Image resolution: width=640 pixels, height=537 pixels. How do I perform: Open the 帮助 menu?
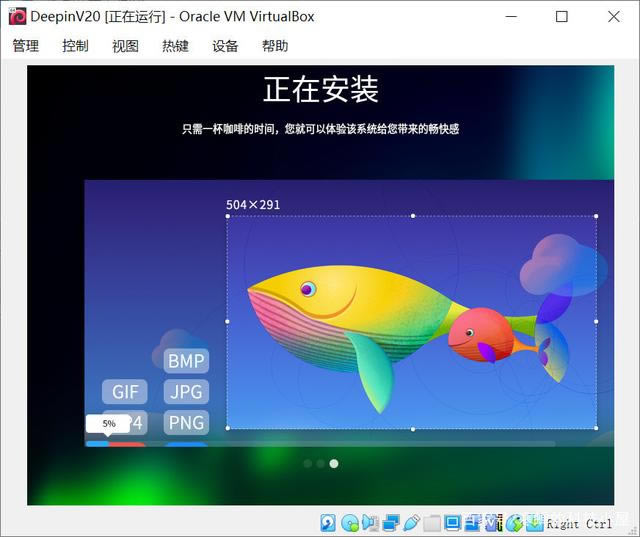275,45
